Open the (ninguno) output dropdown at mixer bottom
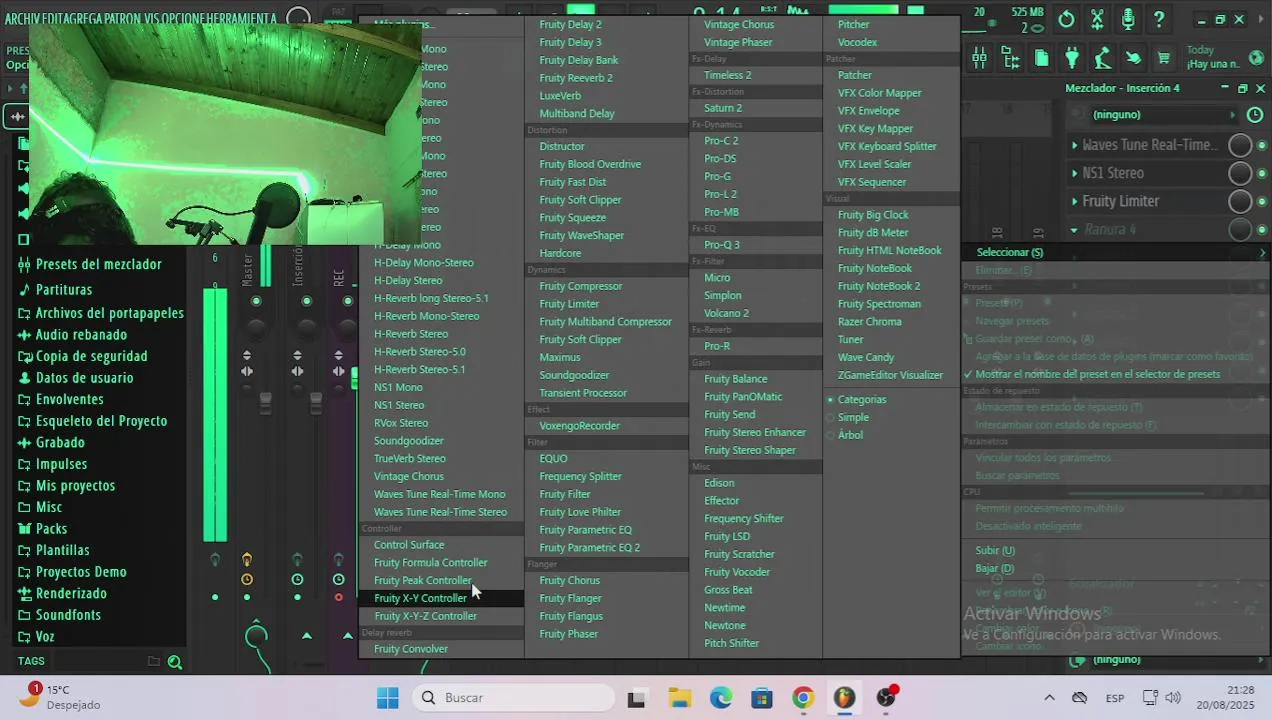The width and height of the screenshot is (1272, 720). click(x=1165, y=660)
